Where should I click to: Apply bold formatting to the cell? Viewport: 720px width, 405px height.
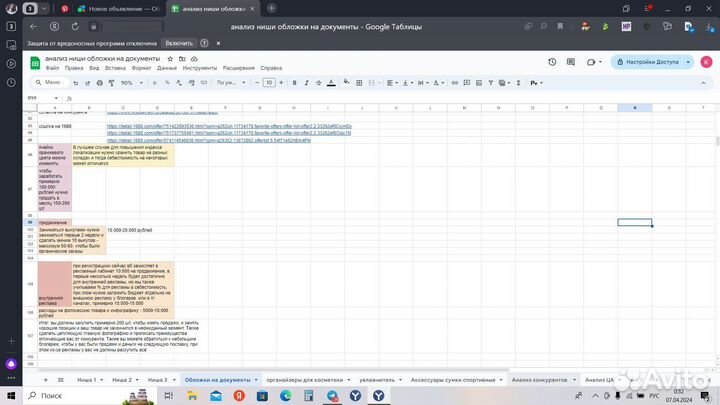click(x=295, y=82)
